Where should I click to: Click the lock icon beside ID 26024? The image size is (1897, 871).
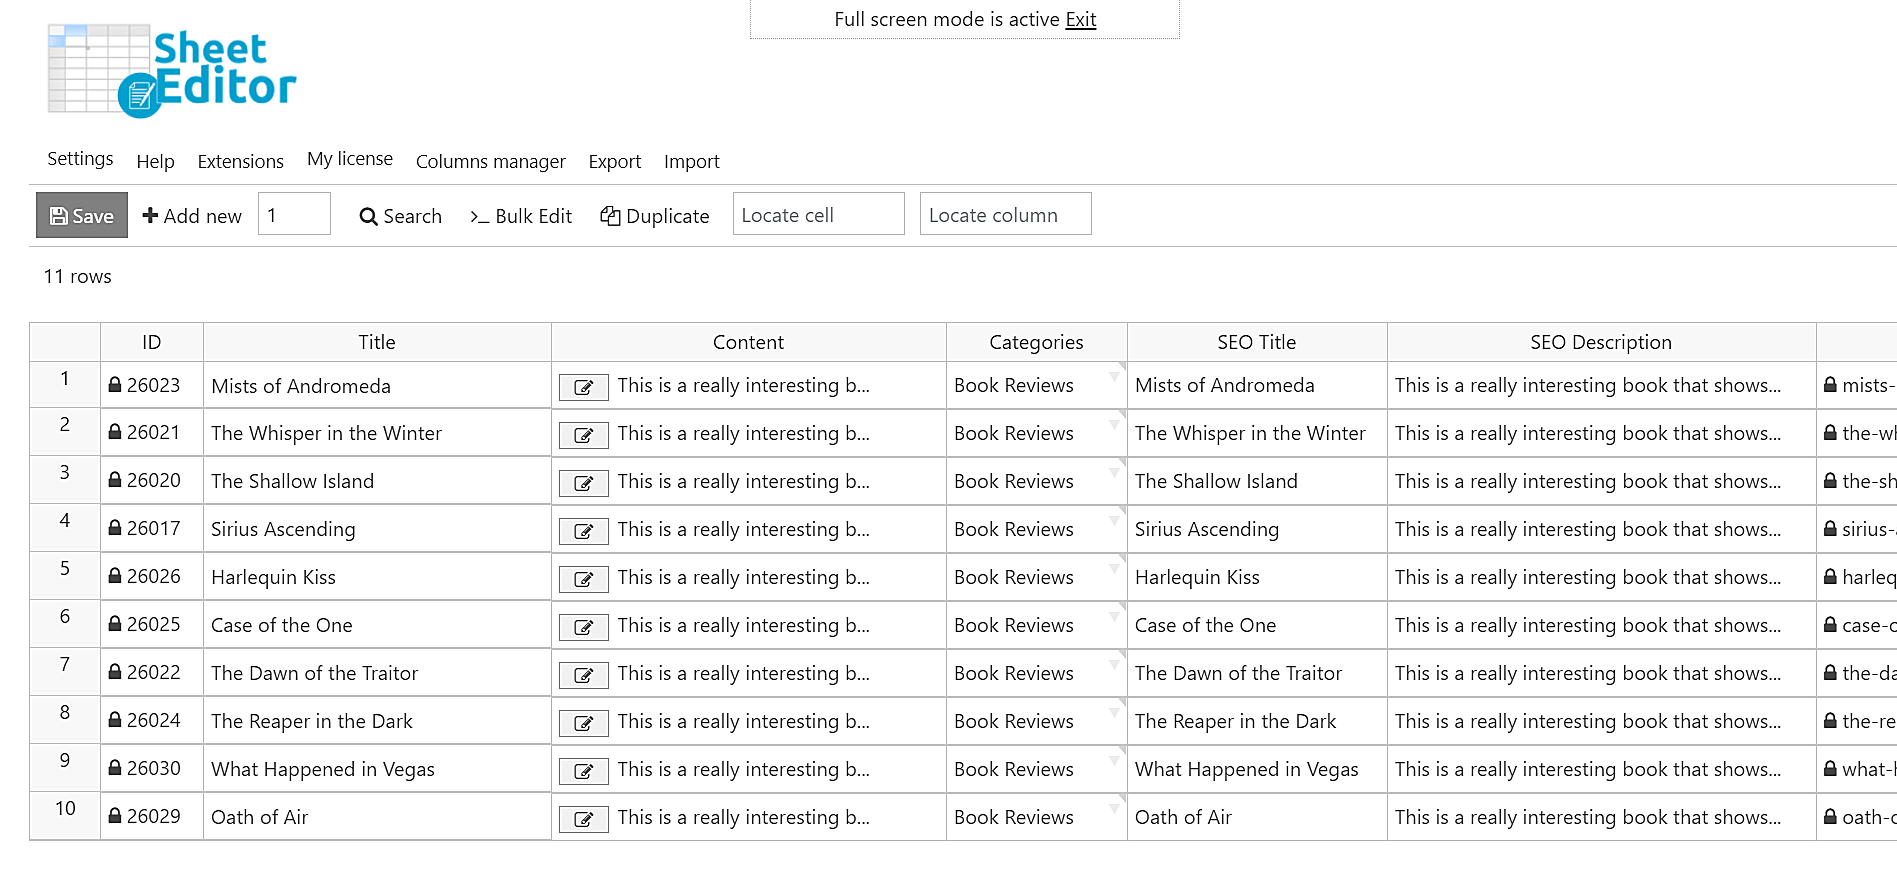(x=115, y=720)
